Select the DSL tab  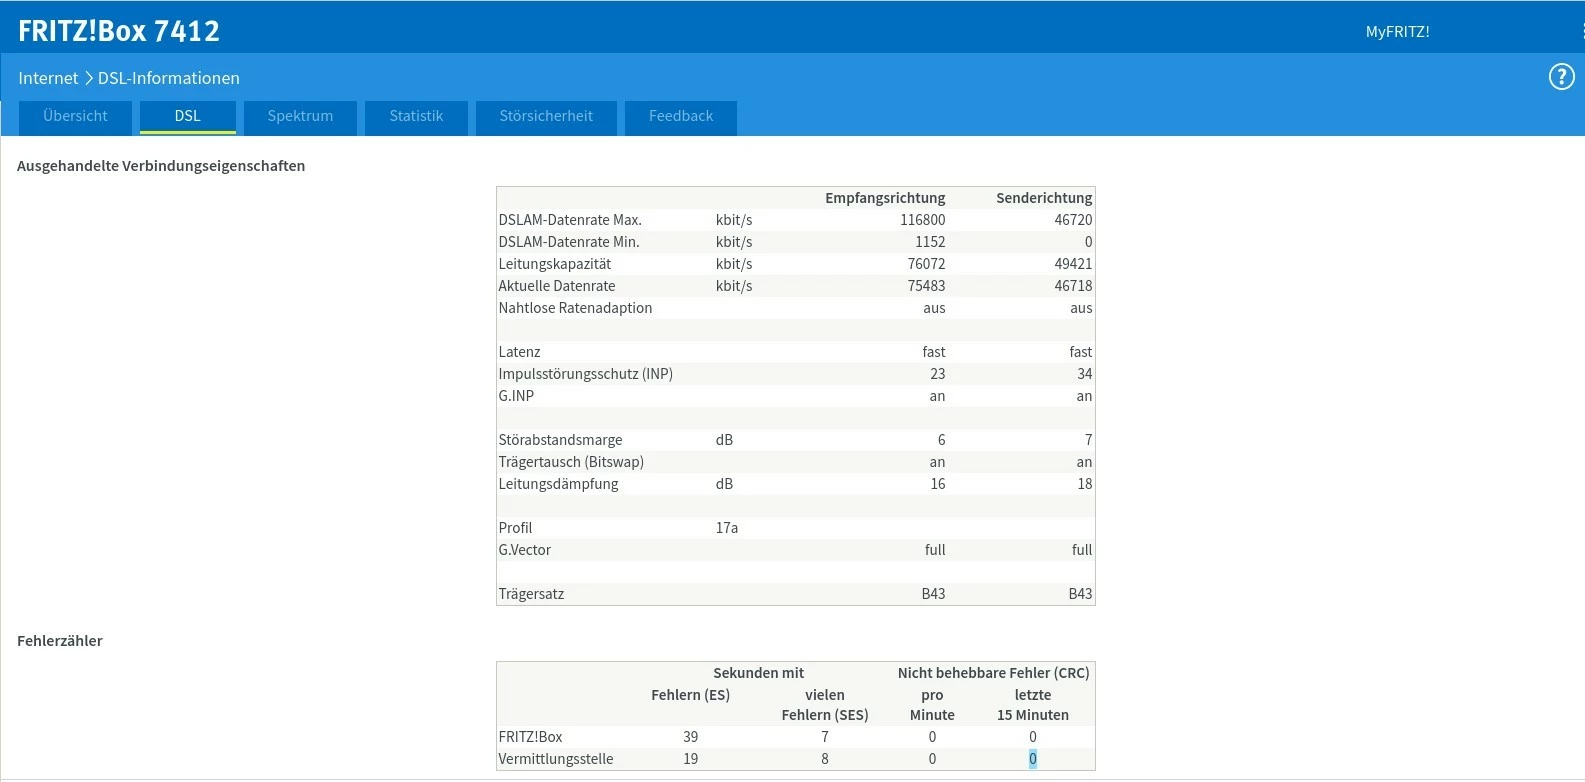[x=188, y=116]
